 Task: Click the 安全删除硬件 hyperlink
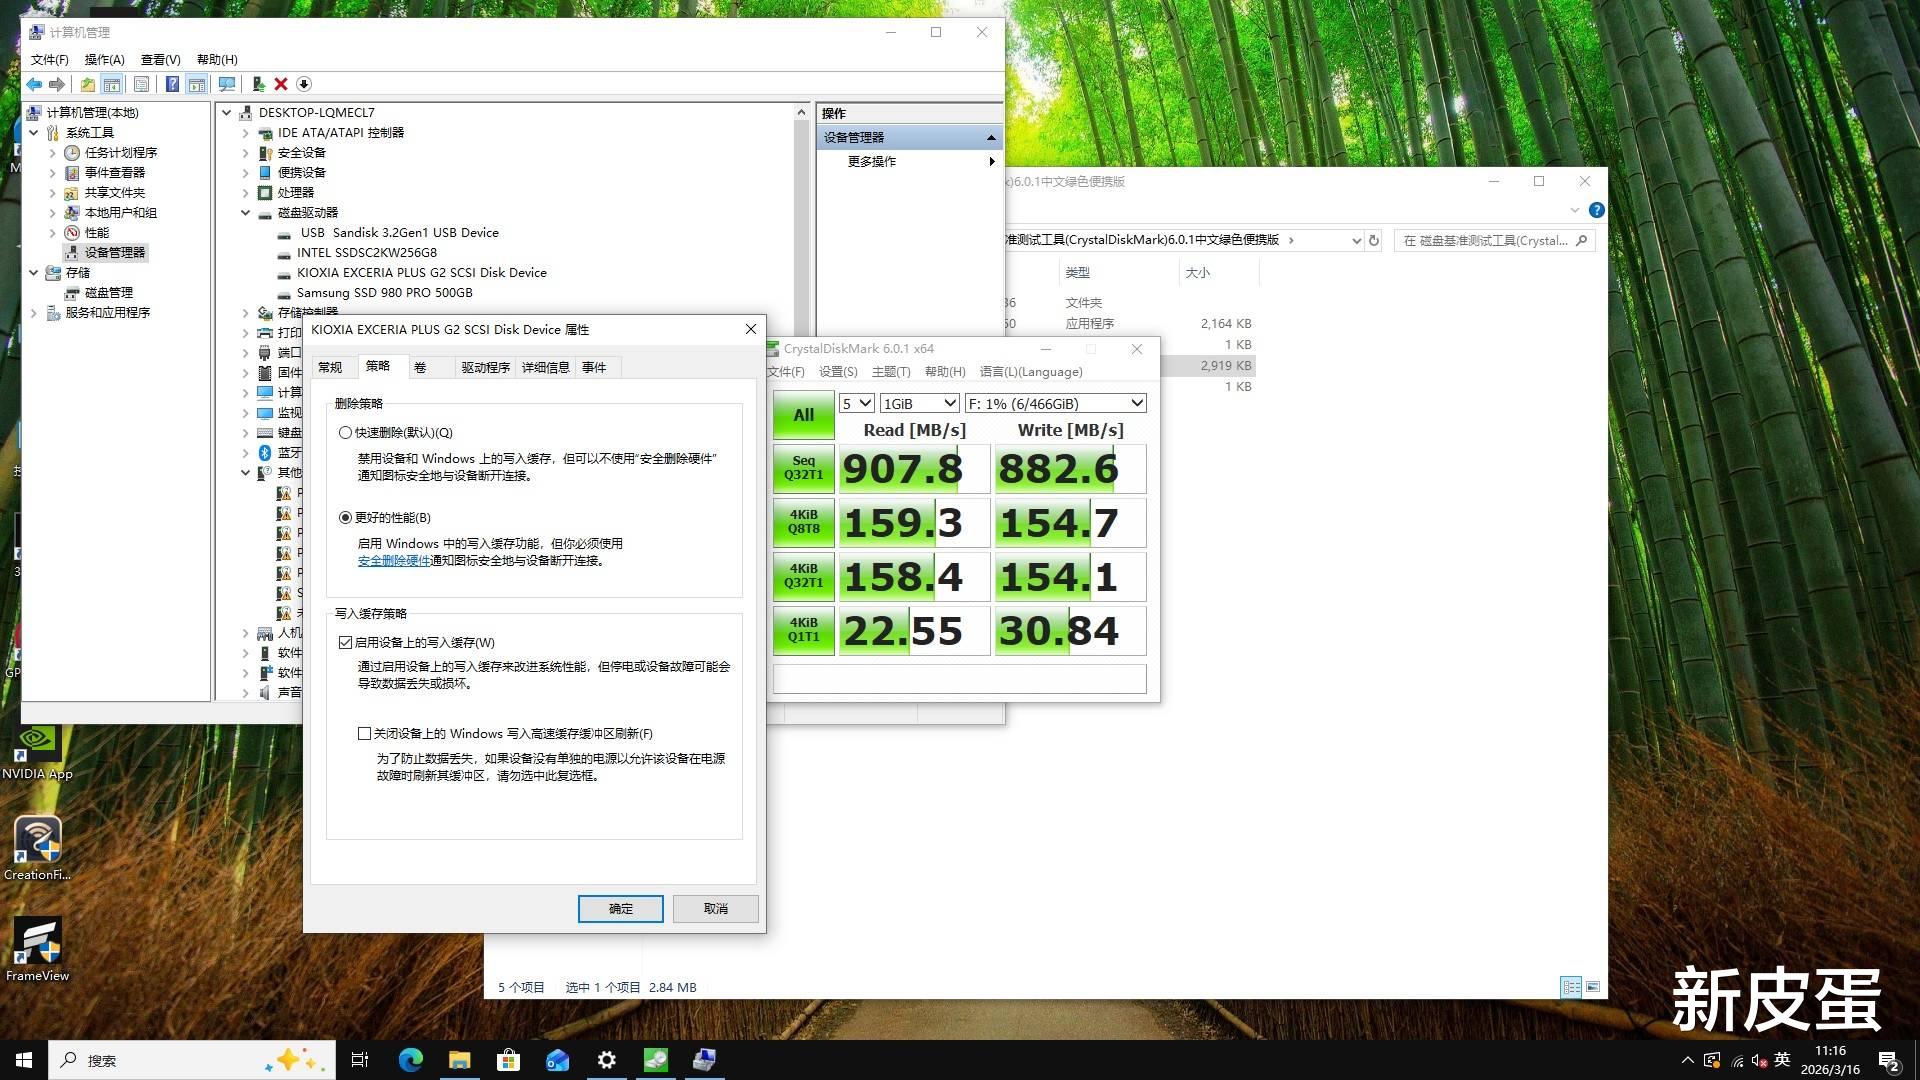tap(393, 561)
